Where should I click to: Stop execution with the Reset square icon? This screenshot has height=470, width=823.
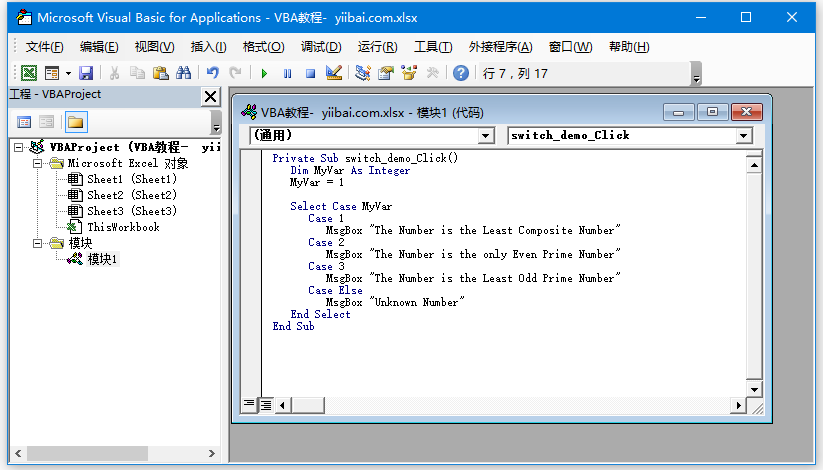(310, 74)
